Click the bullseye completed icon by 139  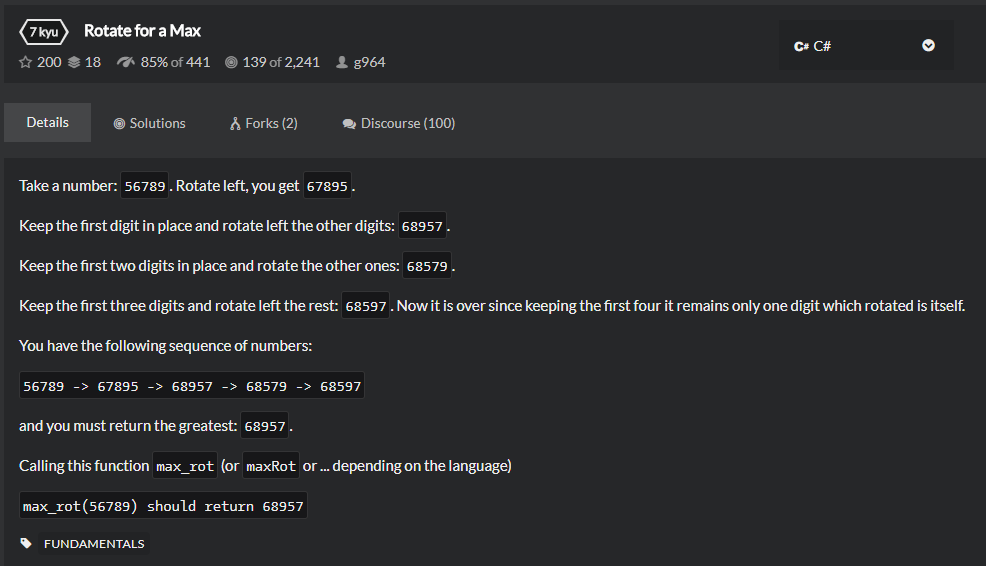(x=231, y=62)
